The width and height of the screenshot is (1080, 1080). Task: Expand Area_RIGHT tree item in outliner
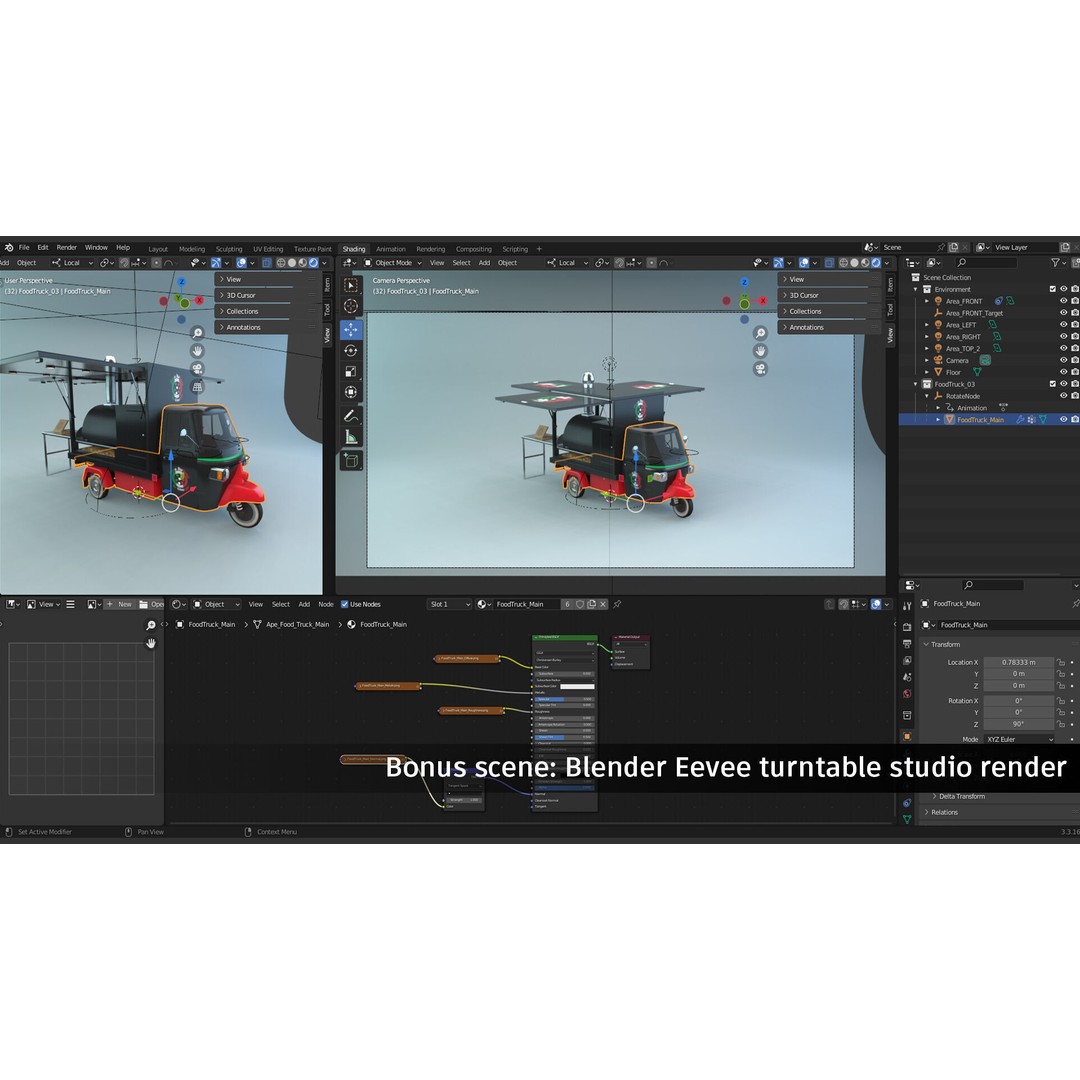[926, 337]
